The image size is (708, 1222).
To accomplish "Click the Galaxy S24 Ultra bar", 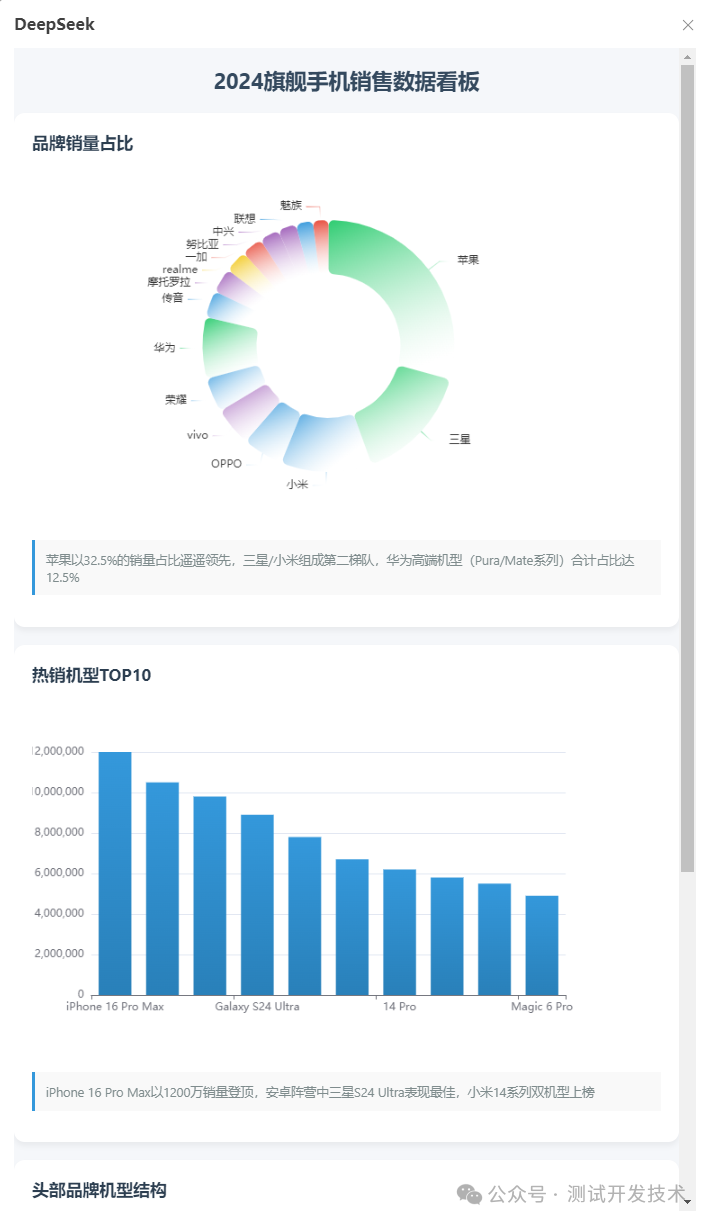I will [x=257, y=905].
